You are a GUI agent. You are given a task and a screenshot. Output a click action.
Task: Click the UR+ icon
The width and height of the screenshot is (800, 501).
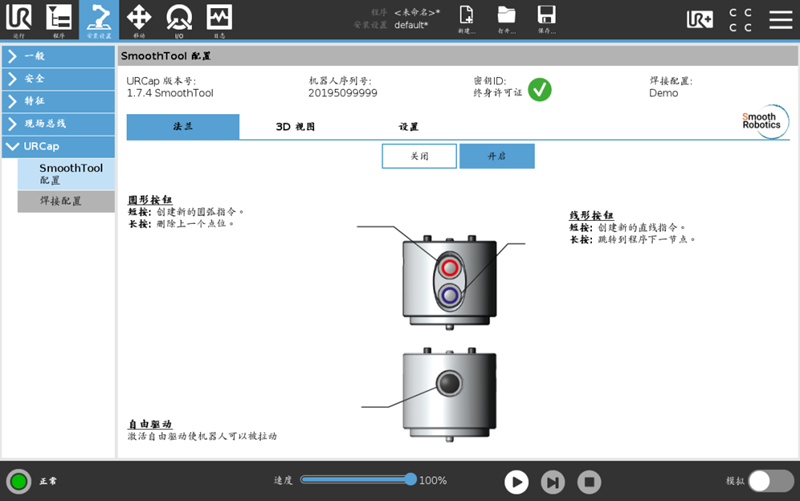[x=699, y=19]
